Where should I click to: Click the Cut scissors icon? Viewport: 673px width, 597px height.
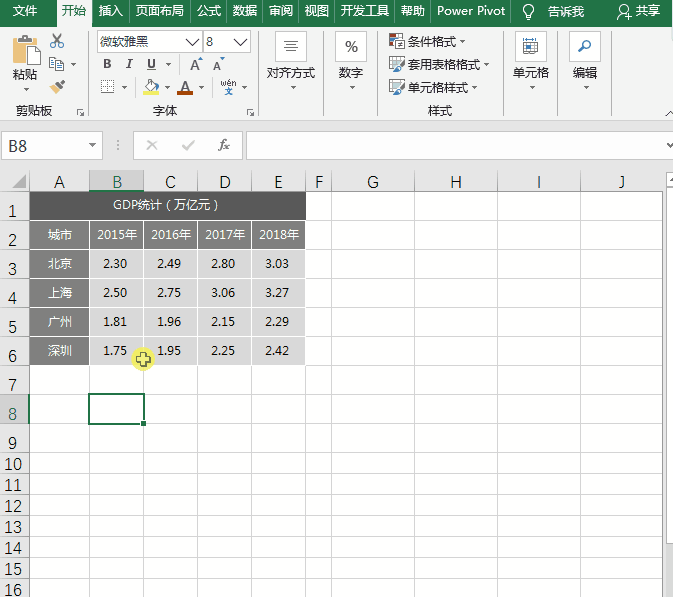pyautogui.click(x=57, y=41)
